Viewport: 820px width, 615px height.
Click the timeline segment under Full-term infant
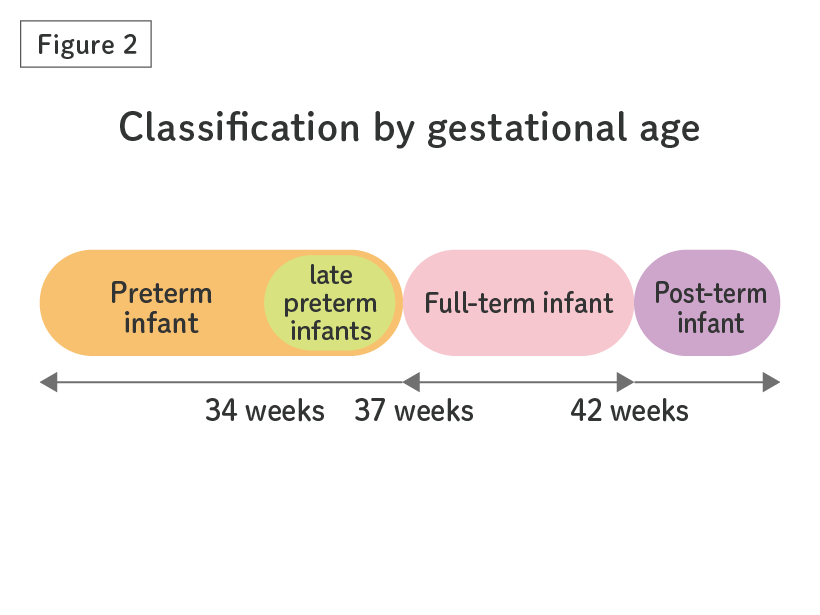click(518, 382)
